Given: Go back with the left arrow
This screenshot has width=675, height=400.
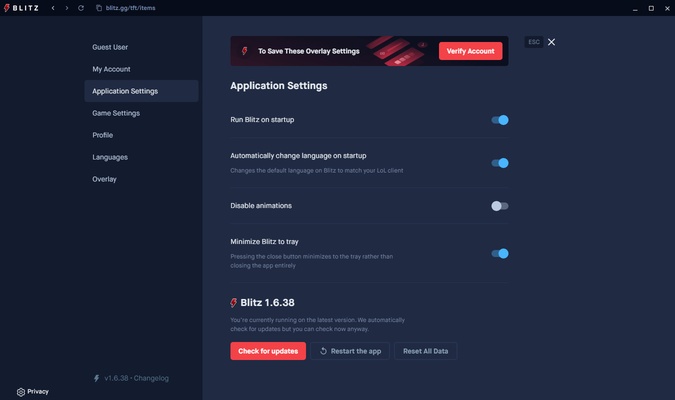Looking at the screenshot, I should point(53,8).
